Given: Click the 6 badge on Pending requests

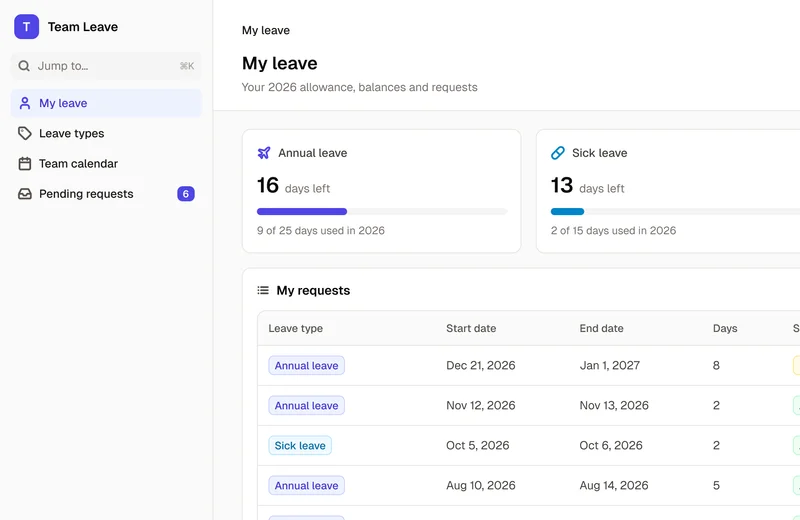Looking at the screenshot, I should coord(186,194).
